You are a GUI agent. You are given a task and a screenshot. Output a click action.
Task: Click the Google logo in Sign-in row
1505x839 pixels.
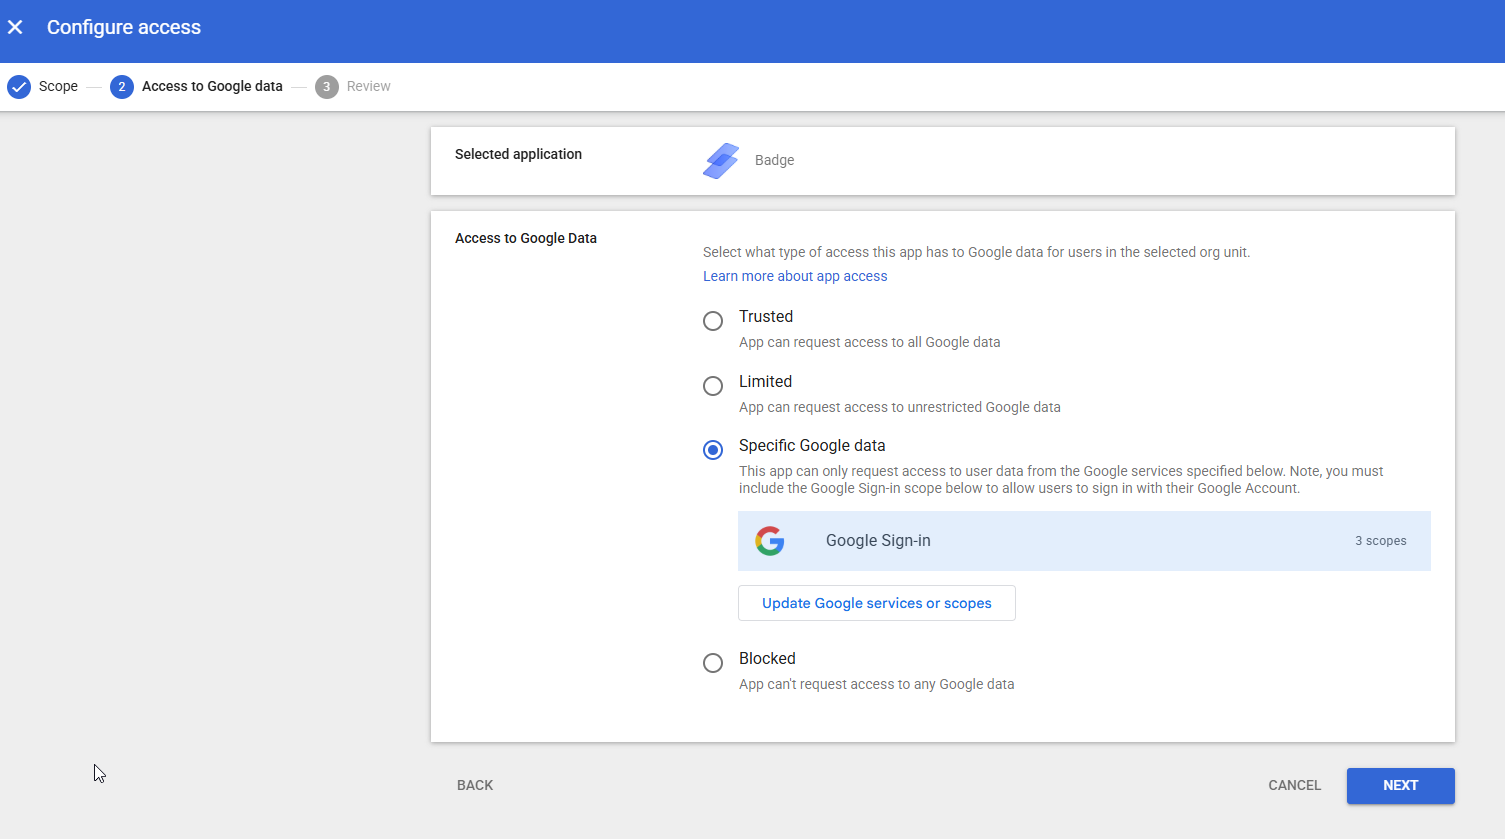pos(770,541)
